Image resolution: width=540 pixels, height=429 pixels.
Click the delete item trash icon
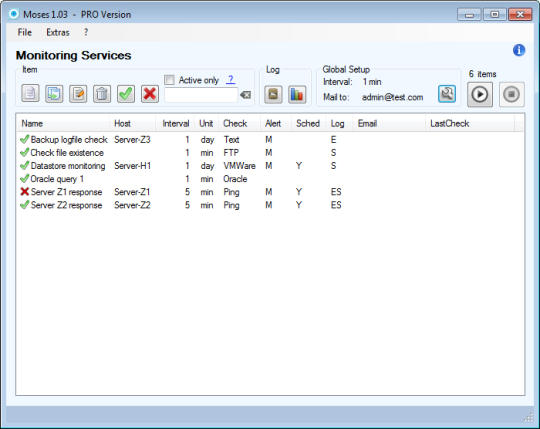coord(102,94)
